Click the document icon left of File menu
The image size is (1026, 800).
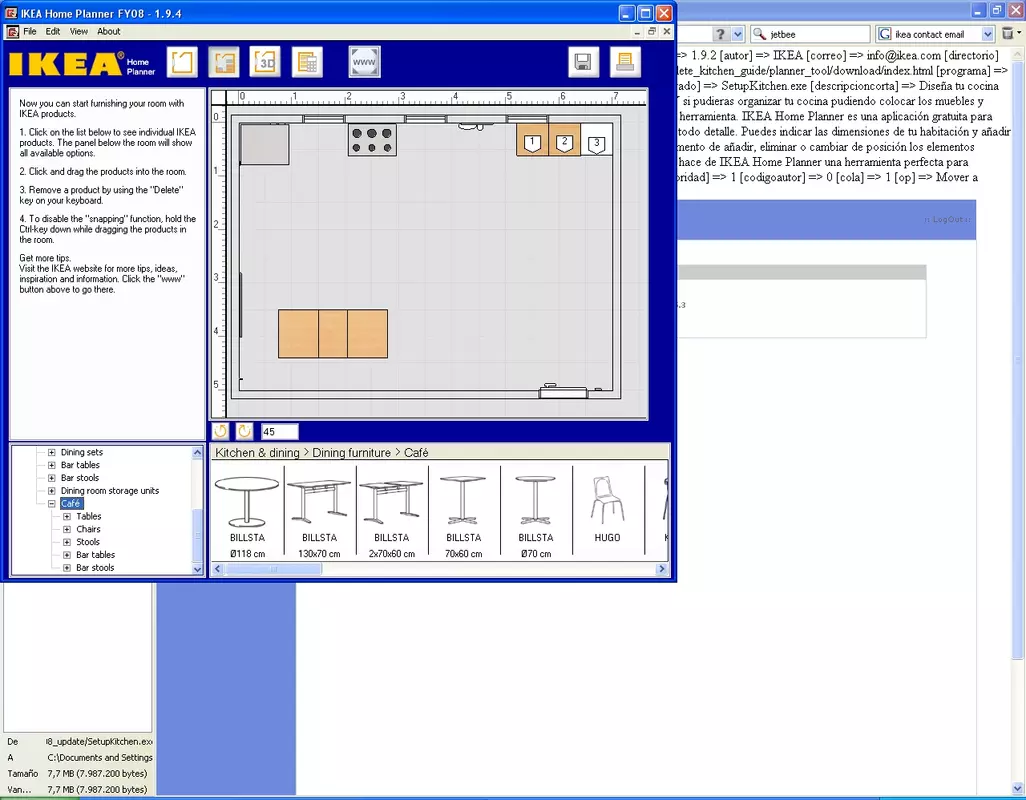(12, 31)
